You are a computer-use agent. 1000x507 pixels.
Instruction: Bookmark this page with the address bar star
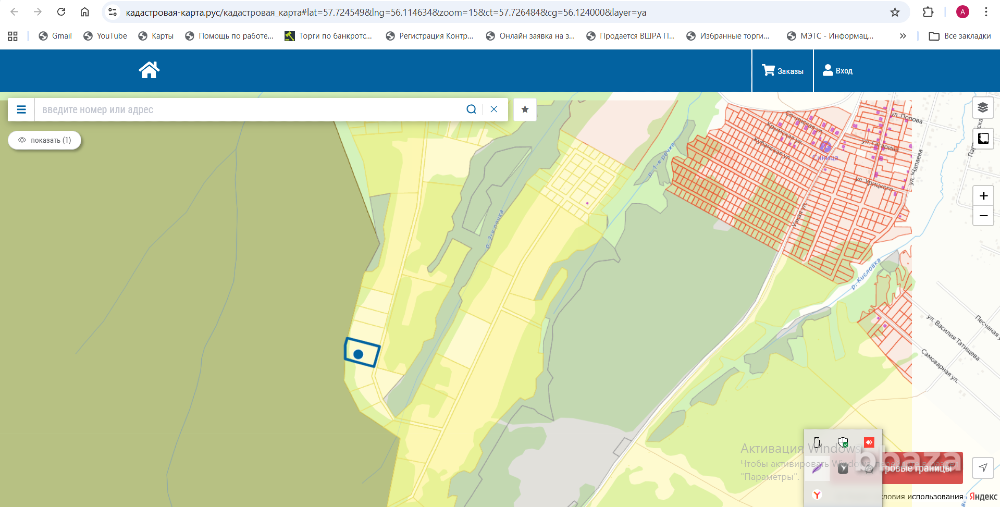[x=895, y=12]
